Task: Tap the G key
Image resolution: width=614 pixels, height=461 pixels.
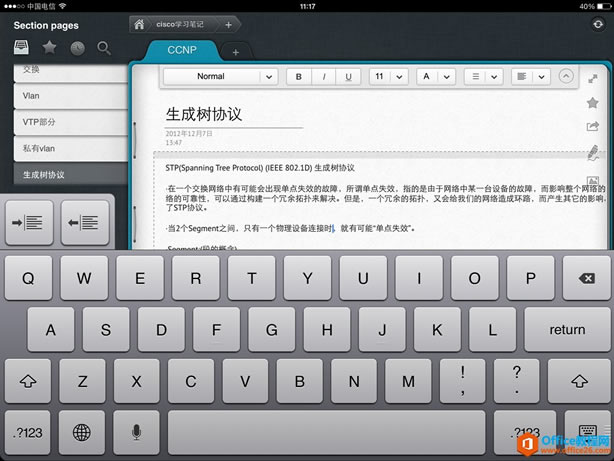Action: [272, 329]
